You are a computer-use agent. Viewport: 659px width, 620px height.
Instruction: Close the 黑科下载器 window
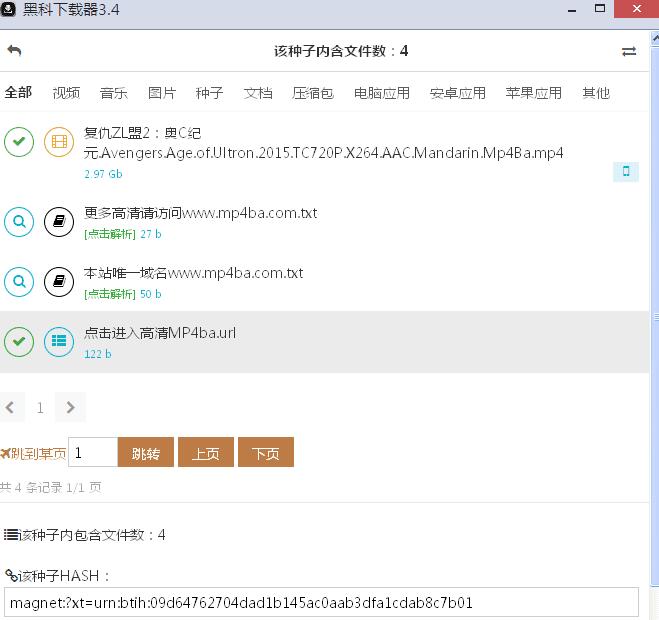[636, 9]
